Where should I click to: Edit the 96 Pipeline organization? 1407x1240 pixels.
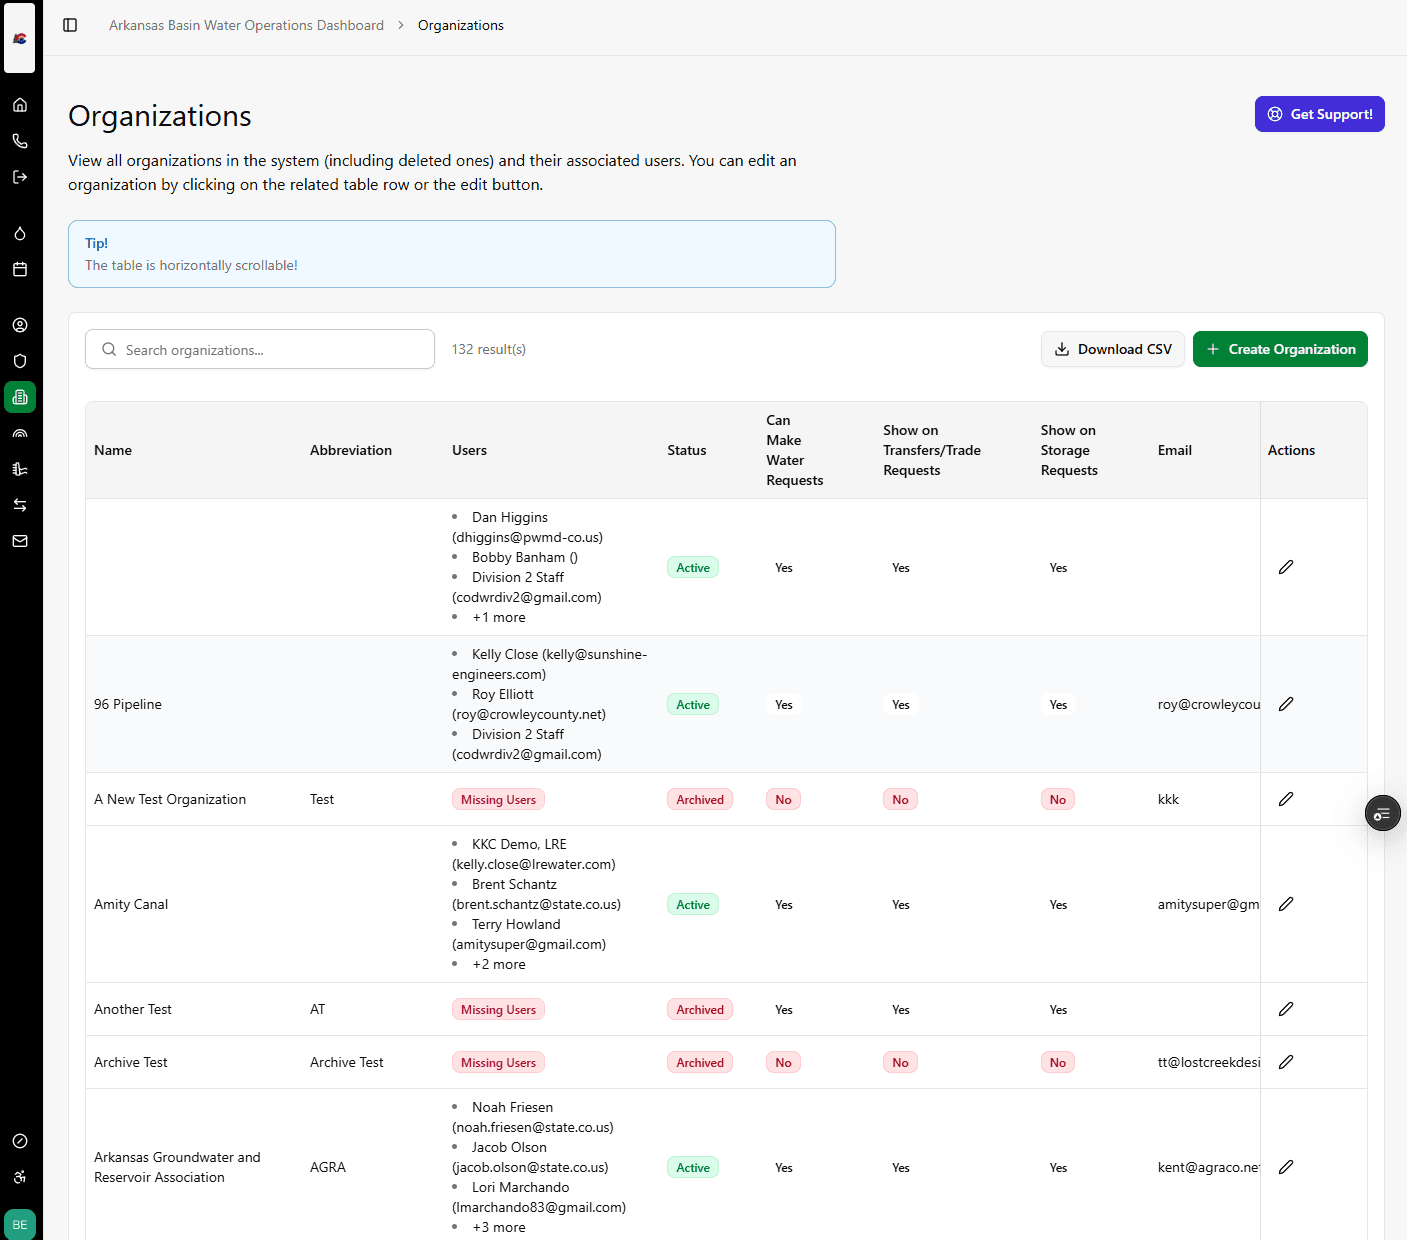[x=1286, y=704]
